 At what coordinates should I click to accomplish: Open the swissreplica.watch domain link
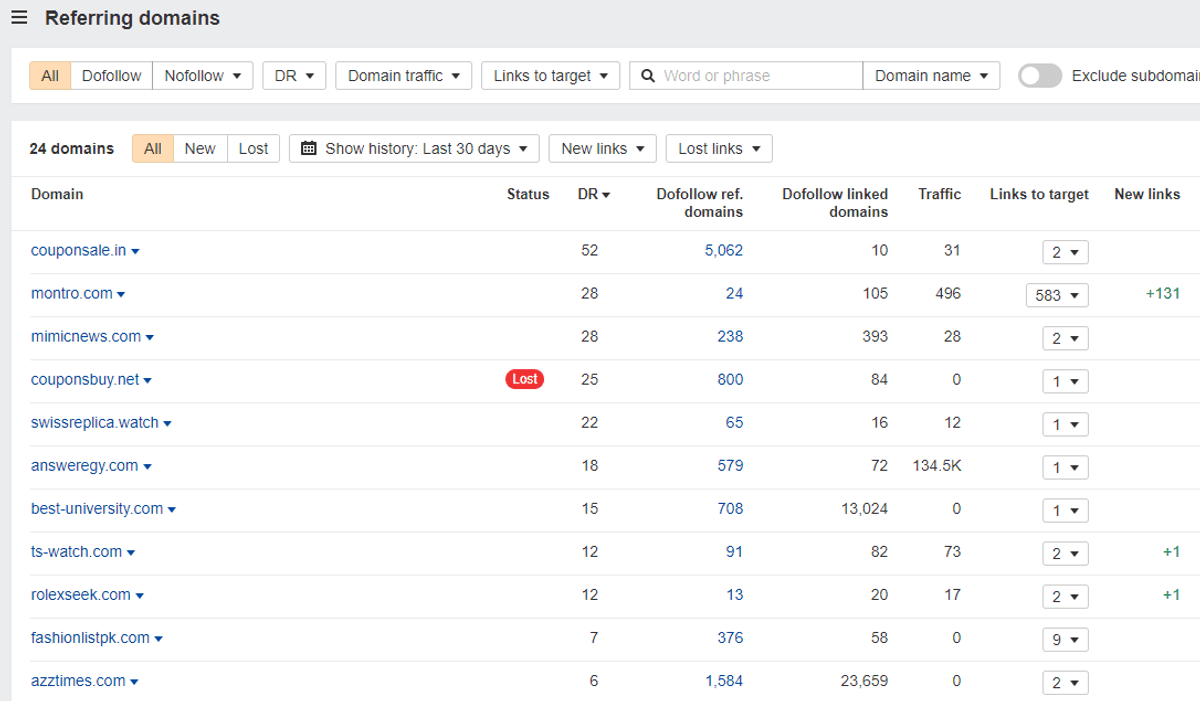click(95, 422)
